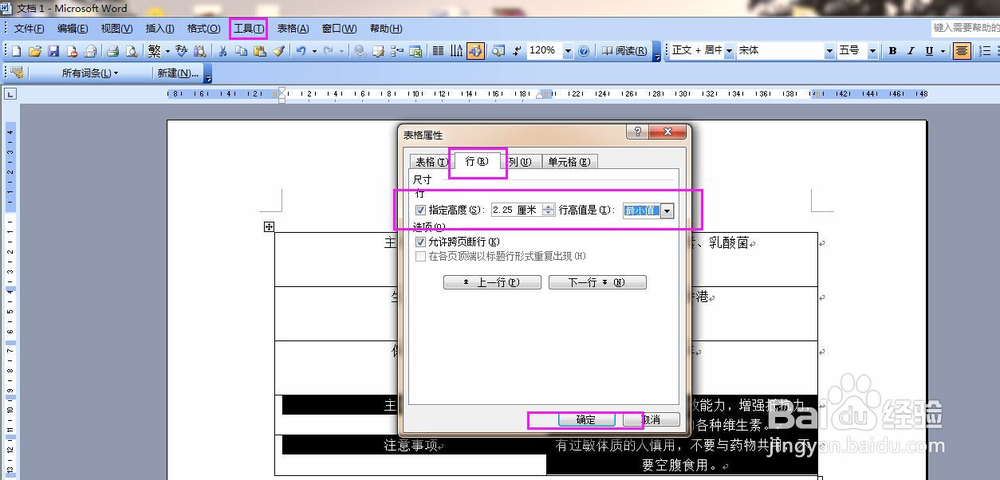Viewport: 1000px width, 480px height.
Task: Create a new blank document icon
Action: point(17,51)
